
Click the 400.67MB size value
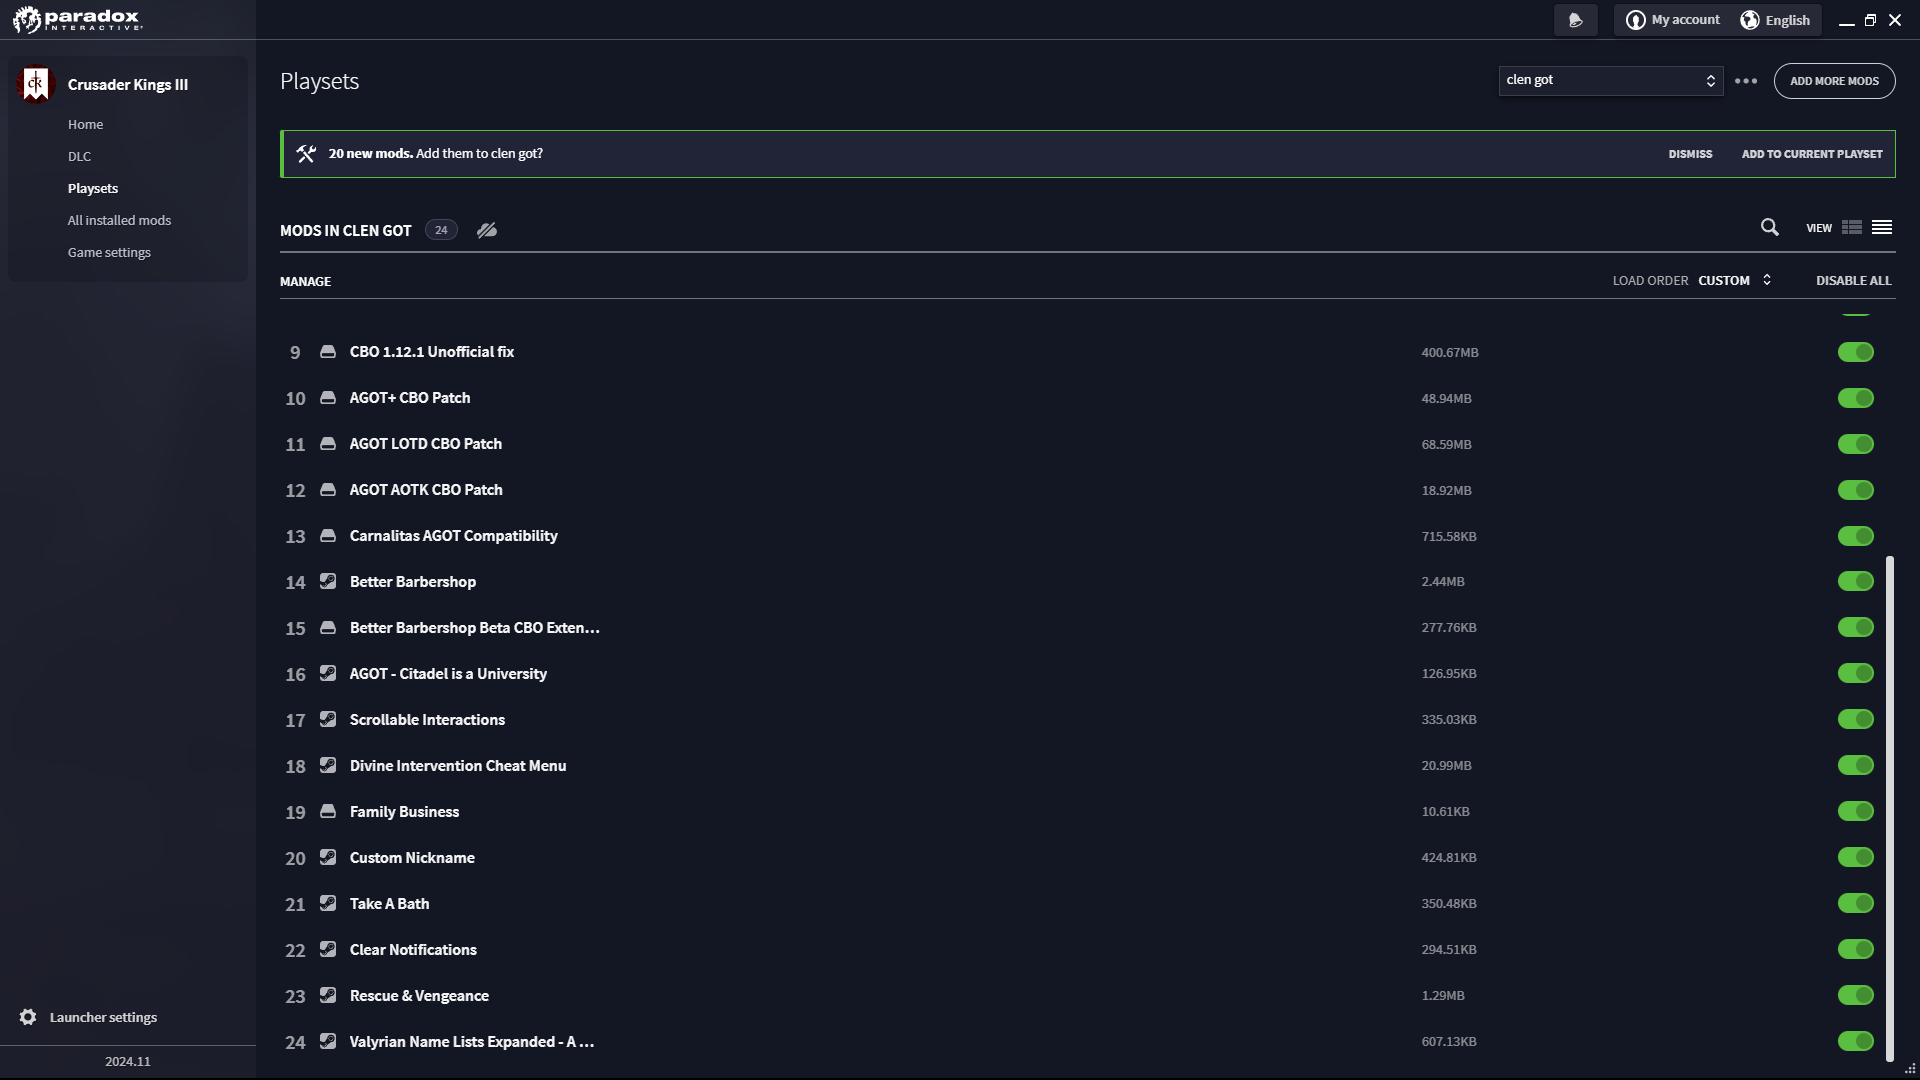click(x=1450, y=353)
